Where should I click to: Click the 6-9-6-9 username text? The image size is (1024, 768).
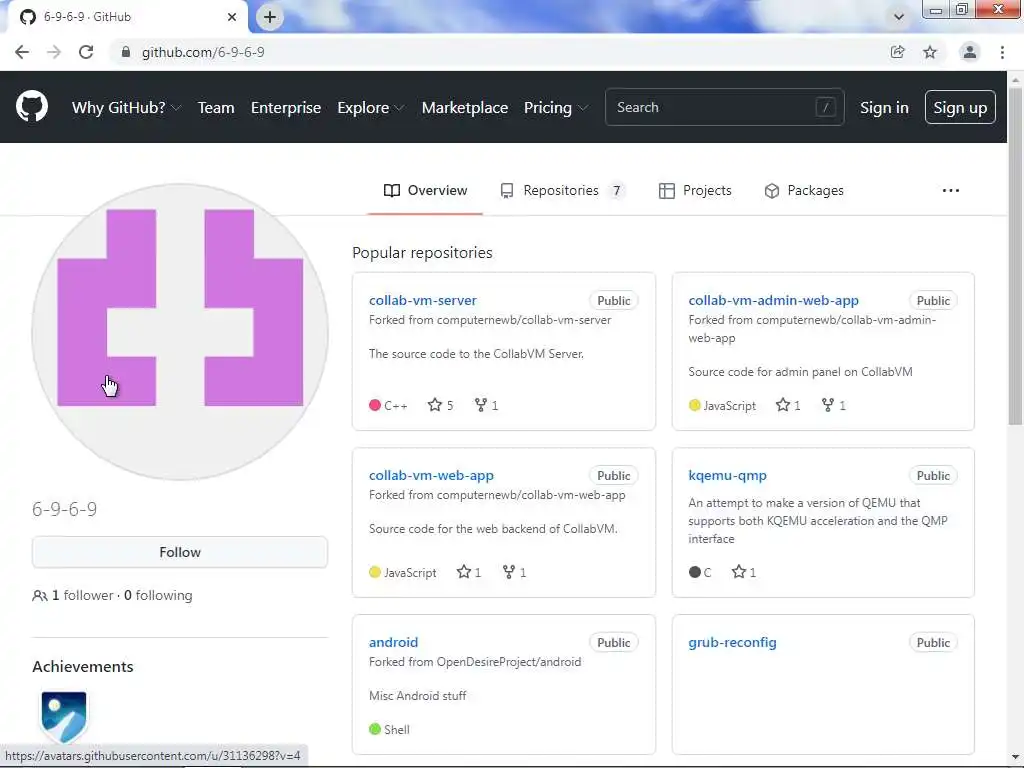pos(65,509)
